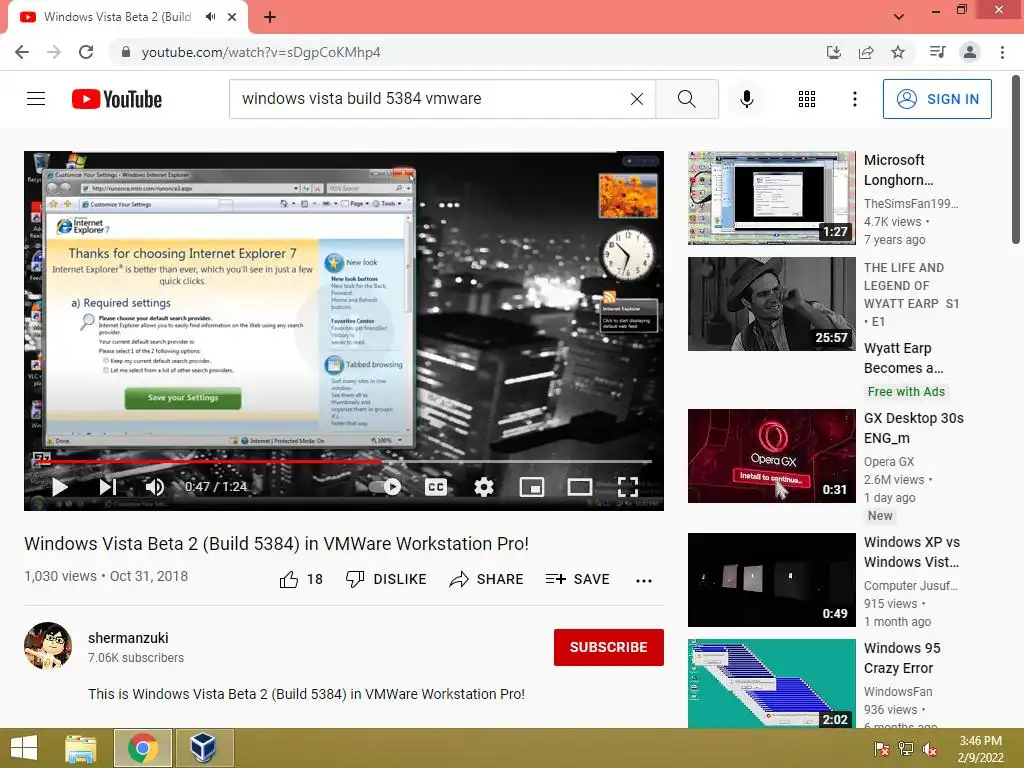The image size is (1024, 768).
Task: Go forward in the browser
Action: point(54,52)
